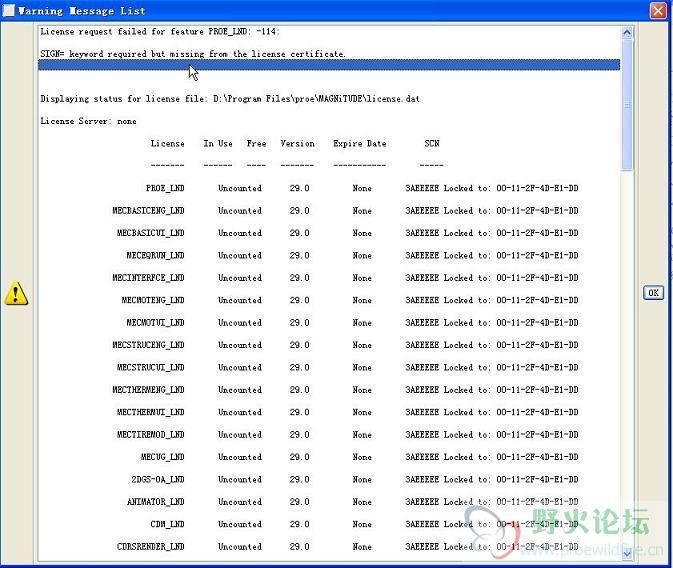Image resolution: width=673 pixels, height=568 pixels.
Task: Select the MECBASICENG_LND license name
Action: click(148, 210)
